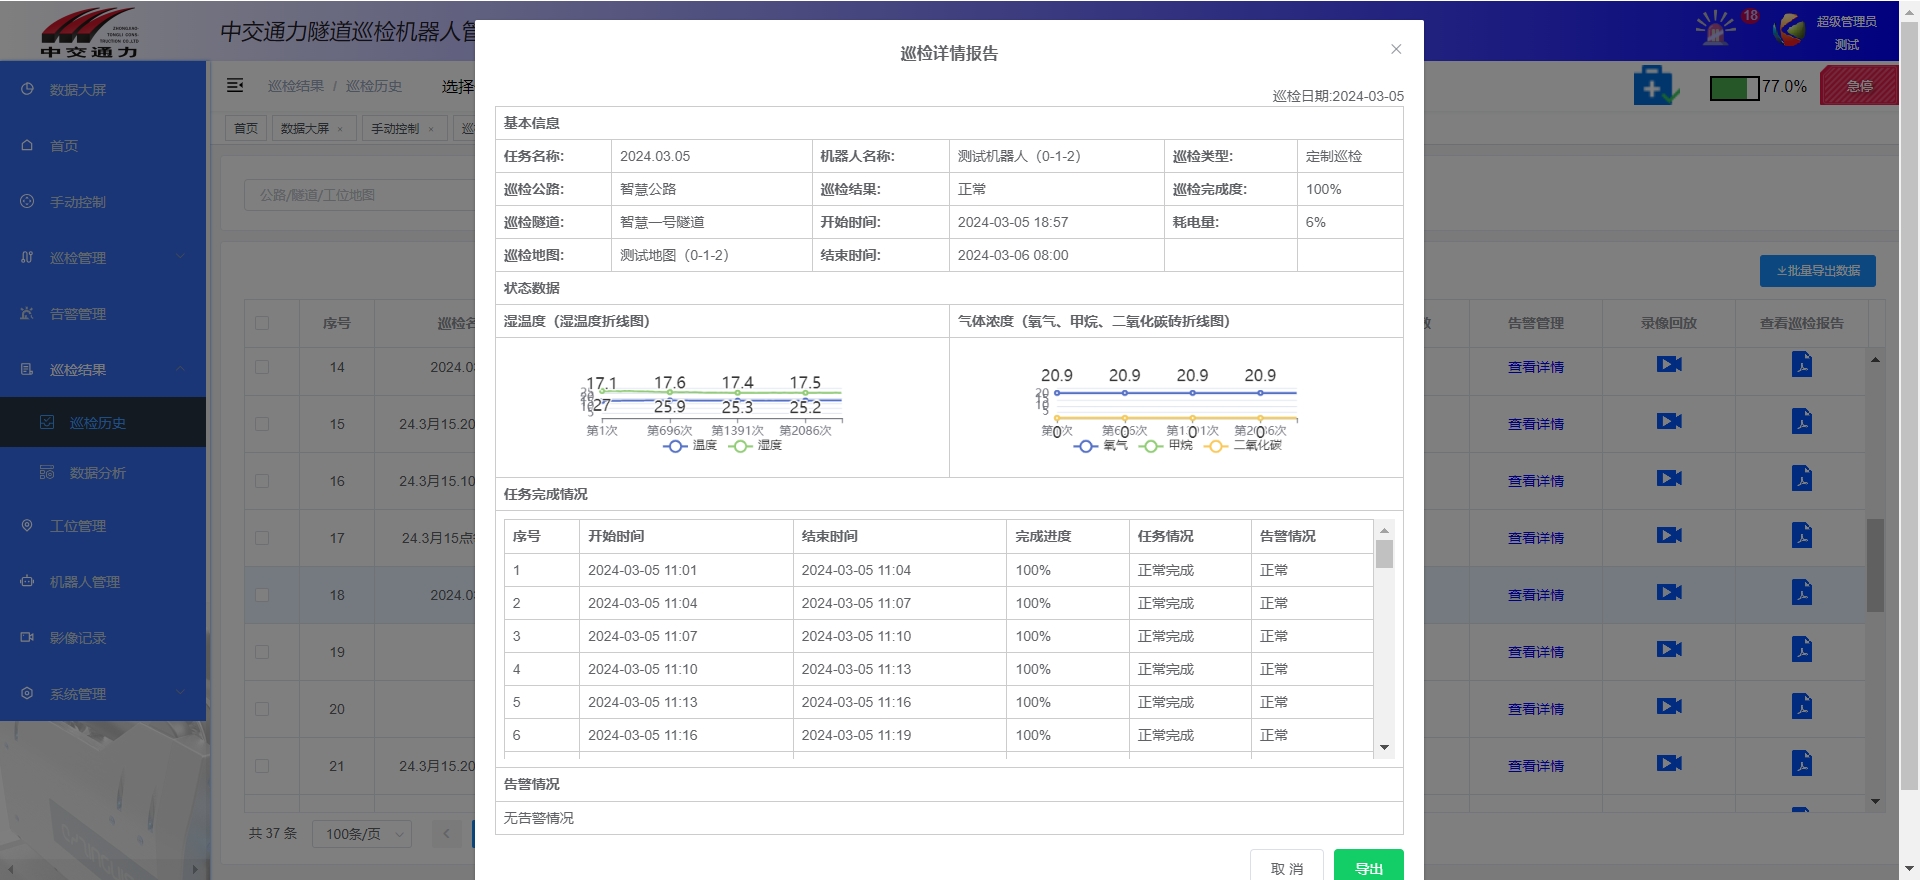The width and height of the screenshot is (1920, 880).
Task: Open PDF inspection report for row 21
Action: click(1802, 763)
